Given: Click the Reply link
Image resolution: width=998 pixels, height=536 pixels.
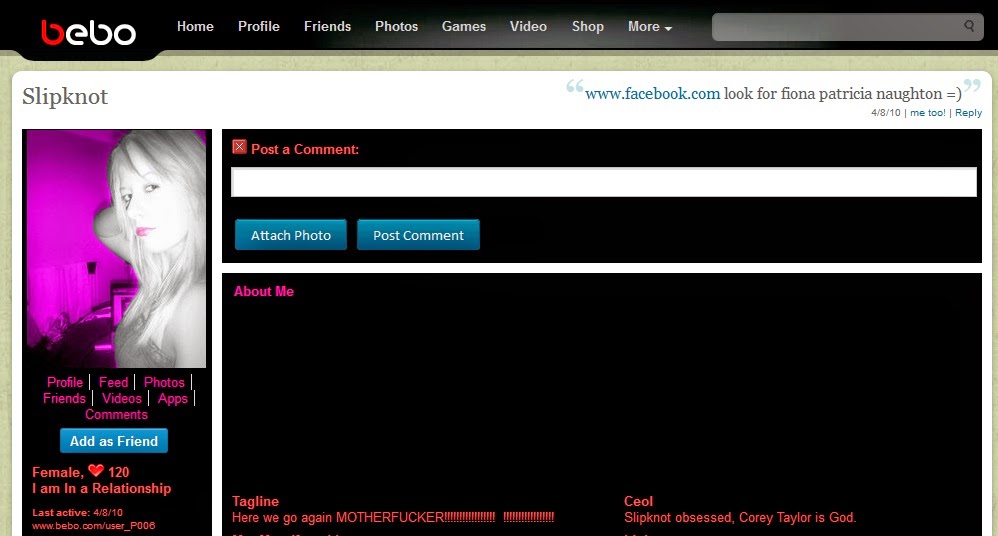Looking at the screenshot, I should tap(968, 113).
